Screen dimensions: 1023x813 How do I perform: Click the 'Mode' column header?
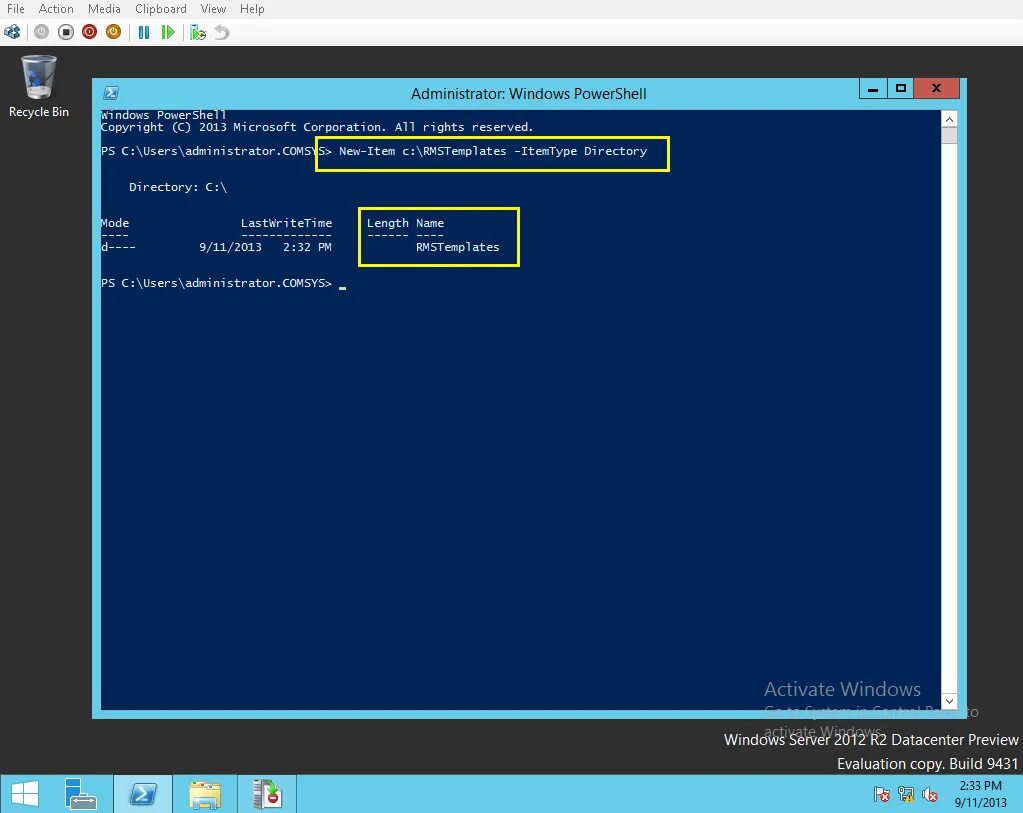115,222
